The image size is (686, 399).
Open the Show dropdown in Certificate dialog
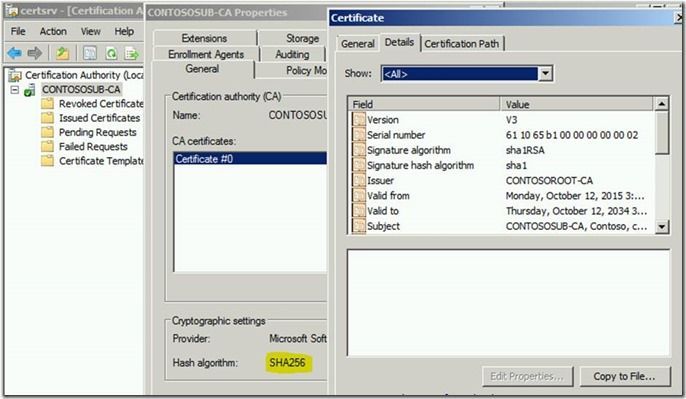click(x=545, y=74)
